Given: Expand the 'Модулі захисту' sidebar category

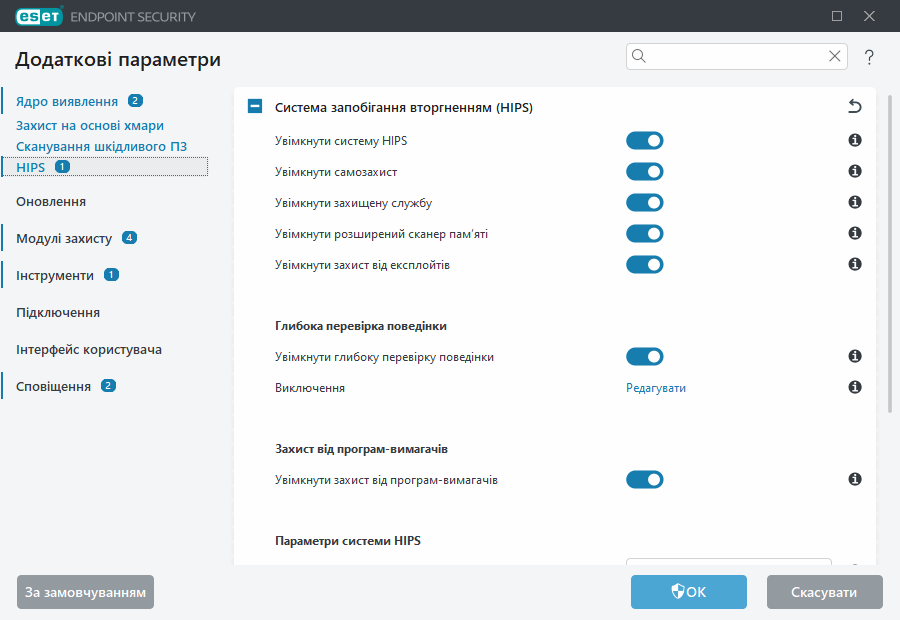Looking at the screenshot, I should coord(64,238).
